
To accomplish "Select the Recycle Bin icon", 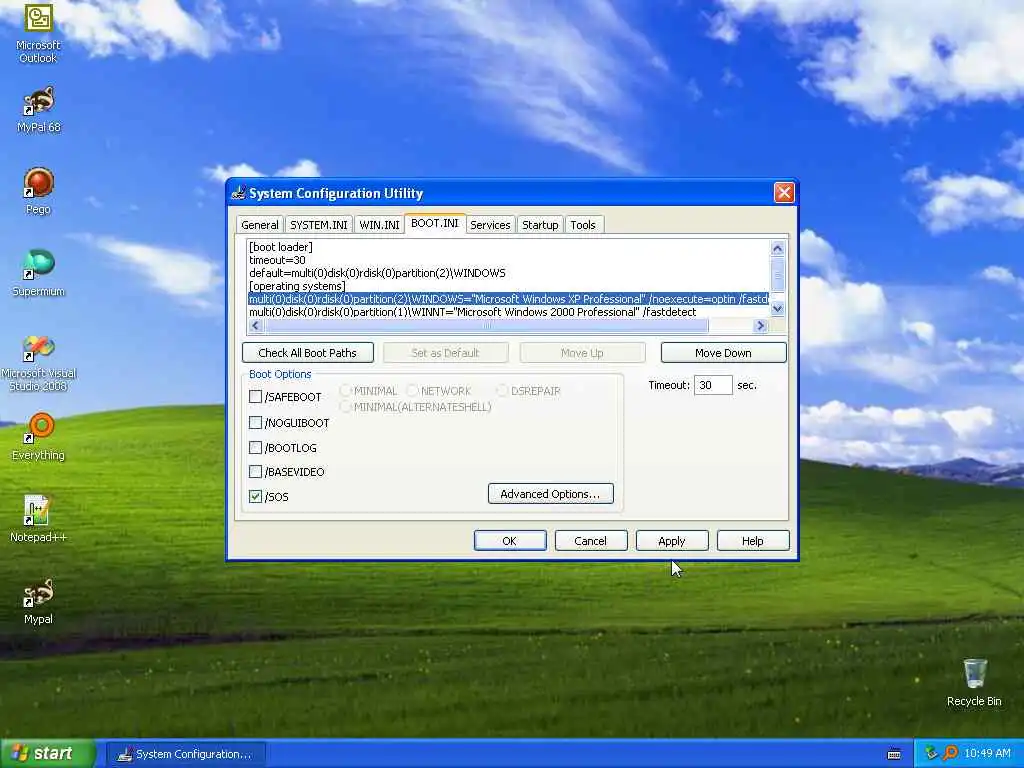I will [x=974, y=682].
